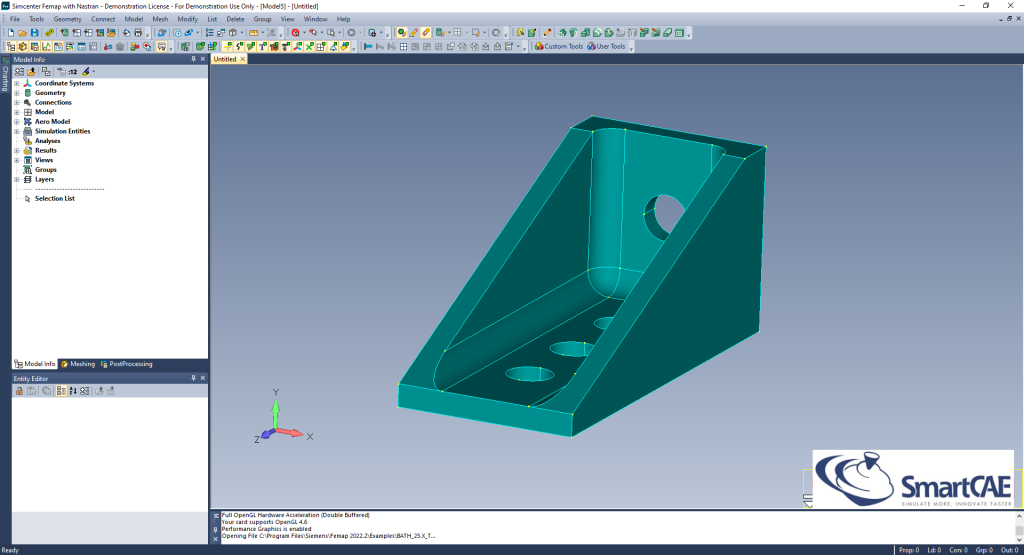Open the Help menu
This screenshot has width=1024, height=555.
click(x=344, y=19)
